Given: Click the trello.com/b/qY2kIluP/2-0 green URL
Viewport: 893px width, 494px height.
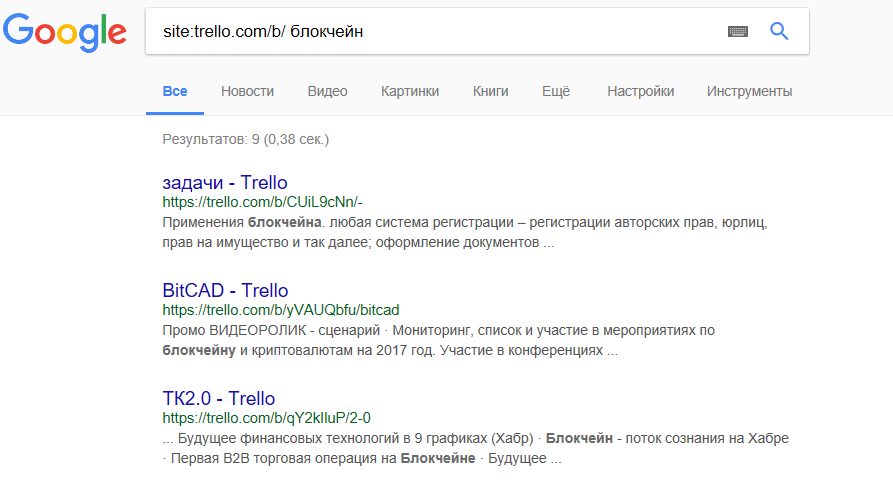Looking at the screenshot, I should 266,417.
